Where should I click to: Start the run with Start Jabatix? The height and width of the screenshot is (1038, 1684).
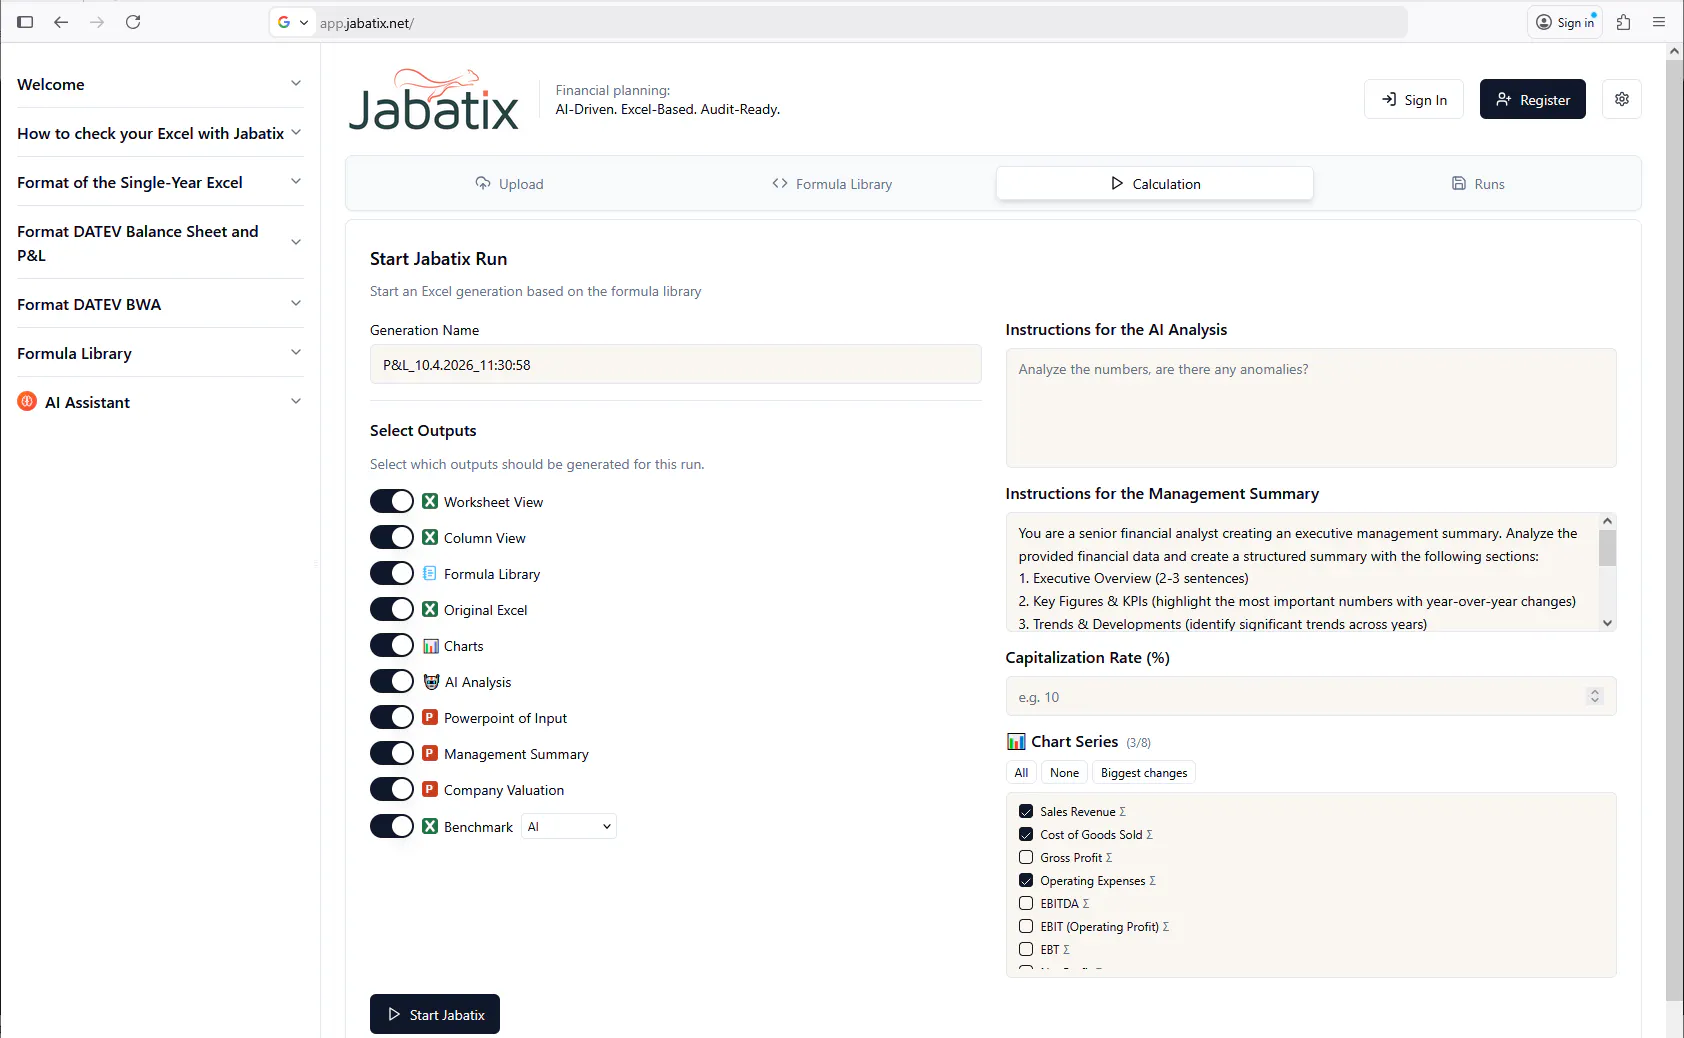(x=435, y=1014)
